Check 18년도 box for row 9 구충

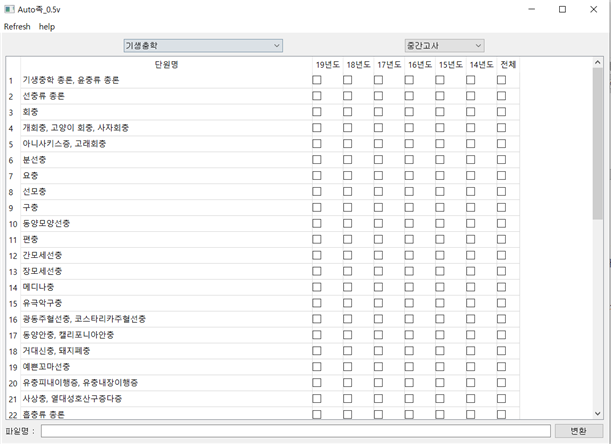pos(348,207)
